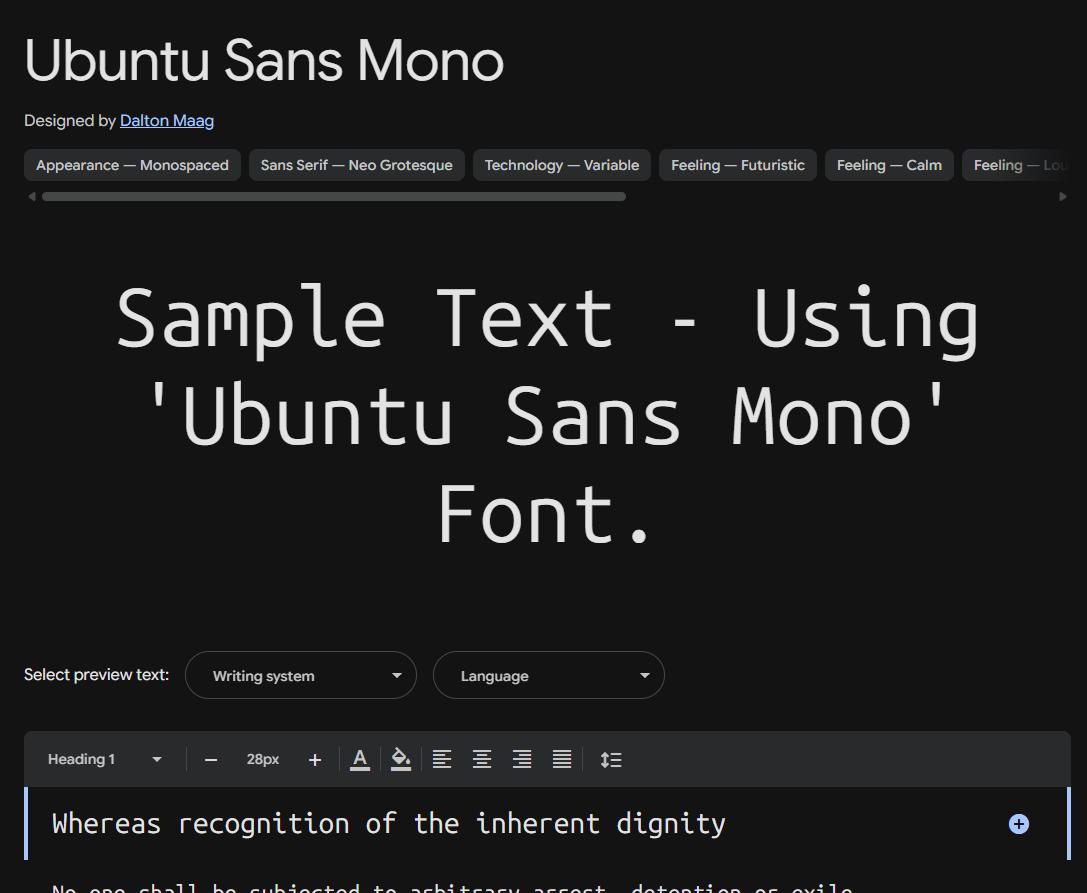Decrease font size with minus button
The height and width of the screenshot is (893, 1087).
[x=211, y=760]
